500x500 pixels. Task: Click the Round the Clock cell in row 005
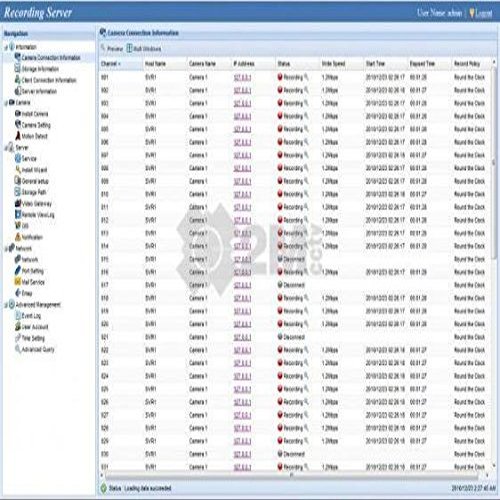point(469,129)
